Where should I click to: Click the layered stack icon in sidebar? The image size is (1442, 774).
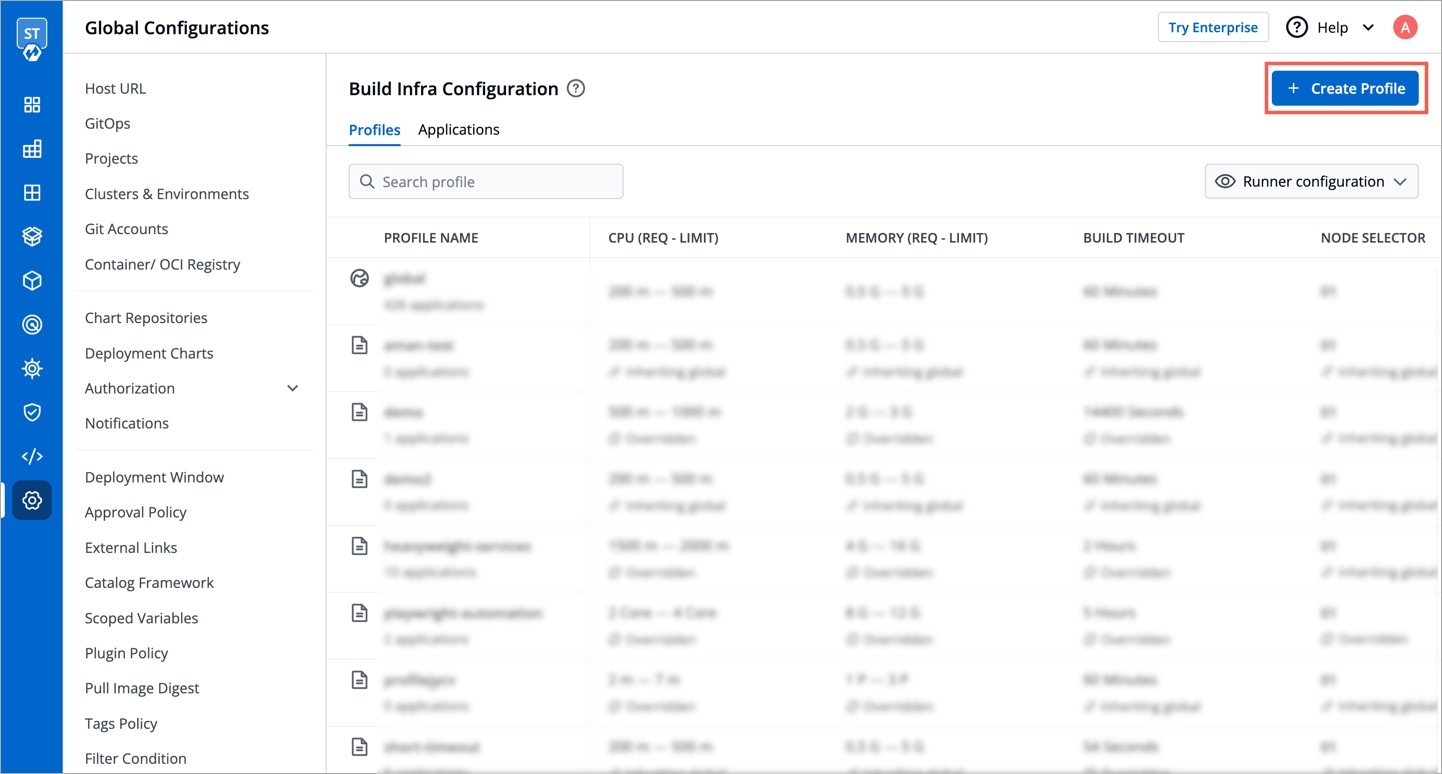click(32, 237)
